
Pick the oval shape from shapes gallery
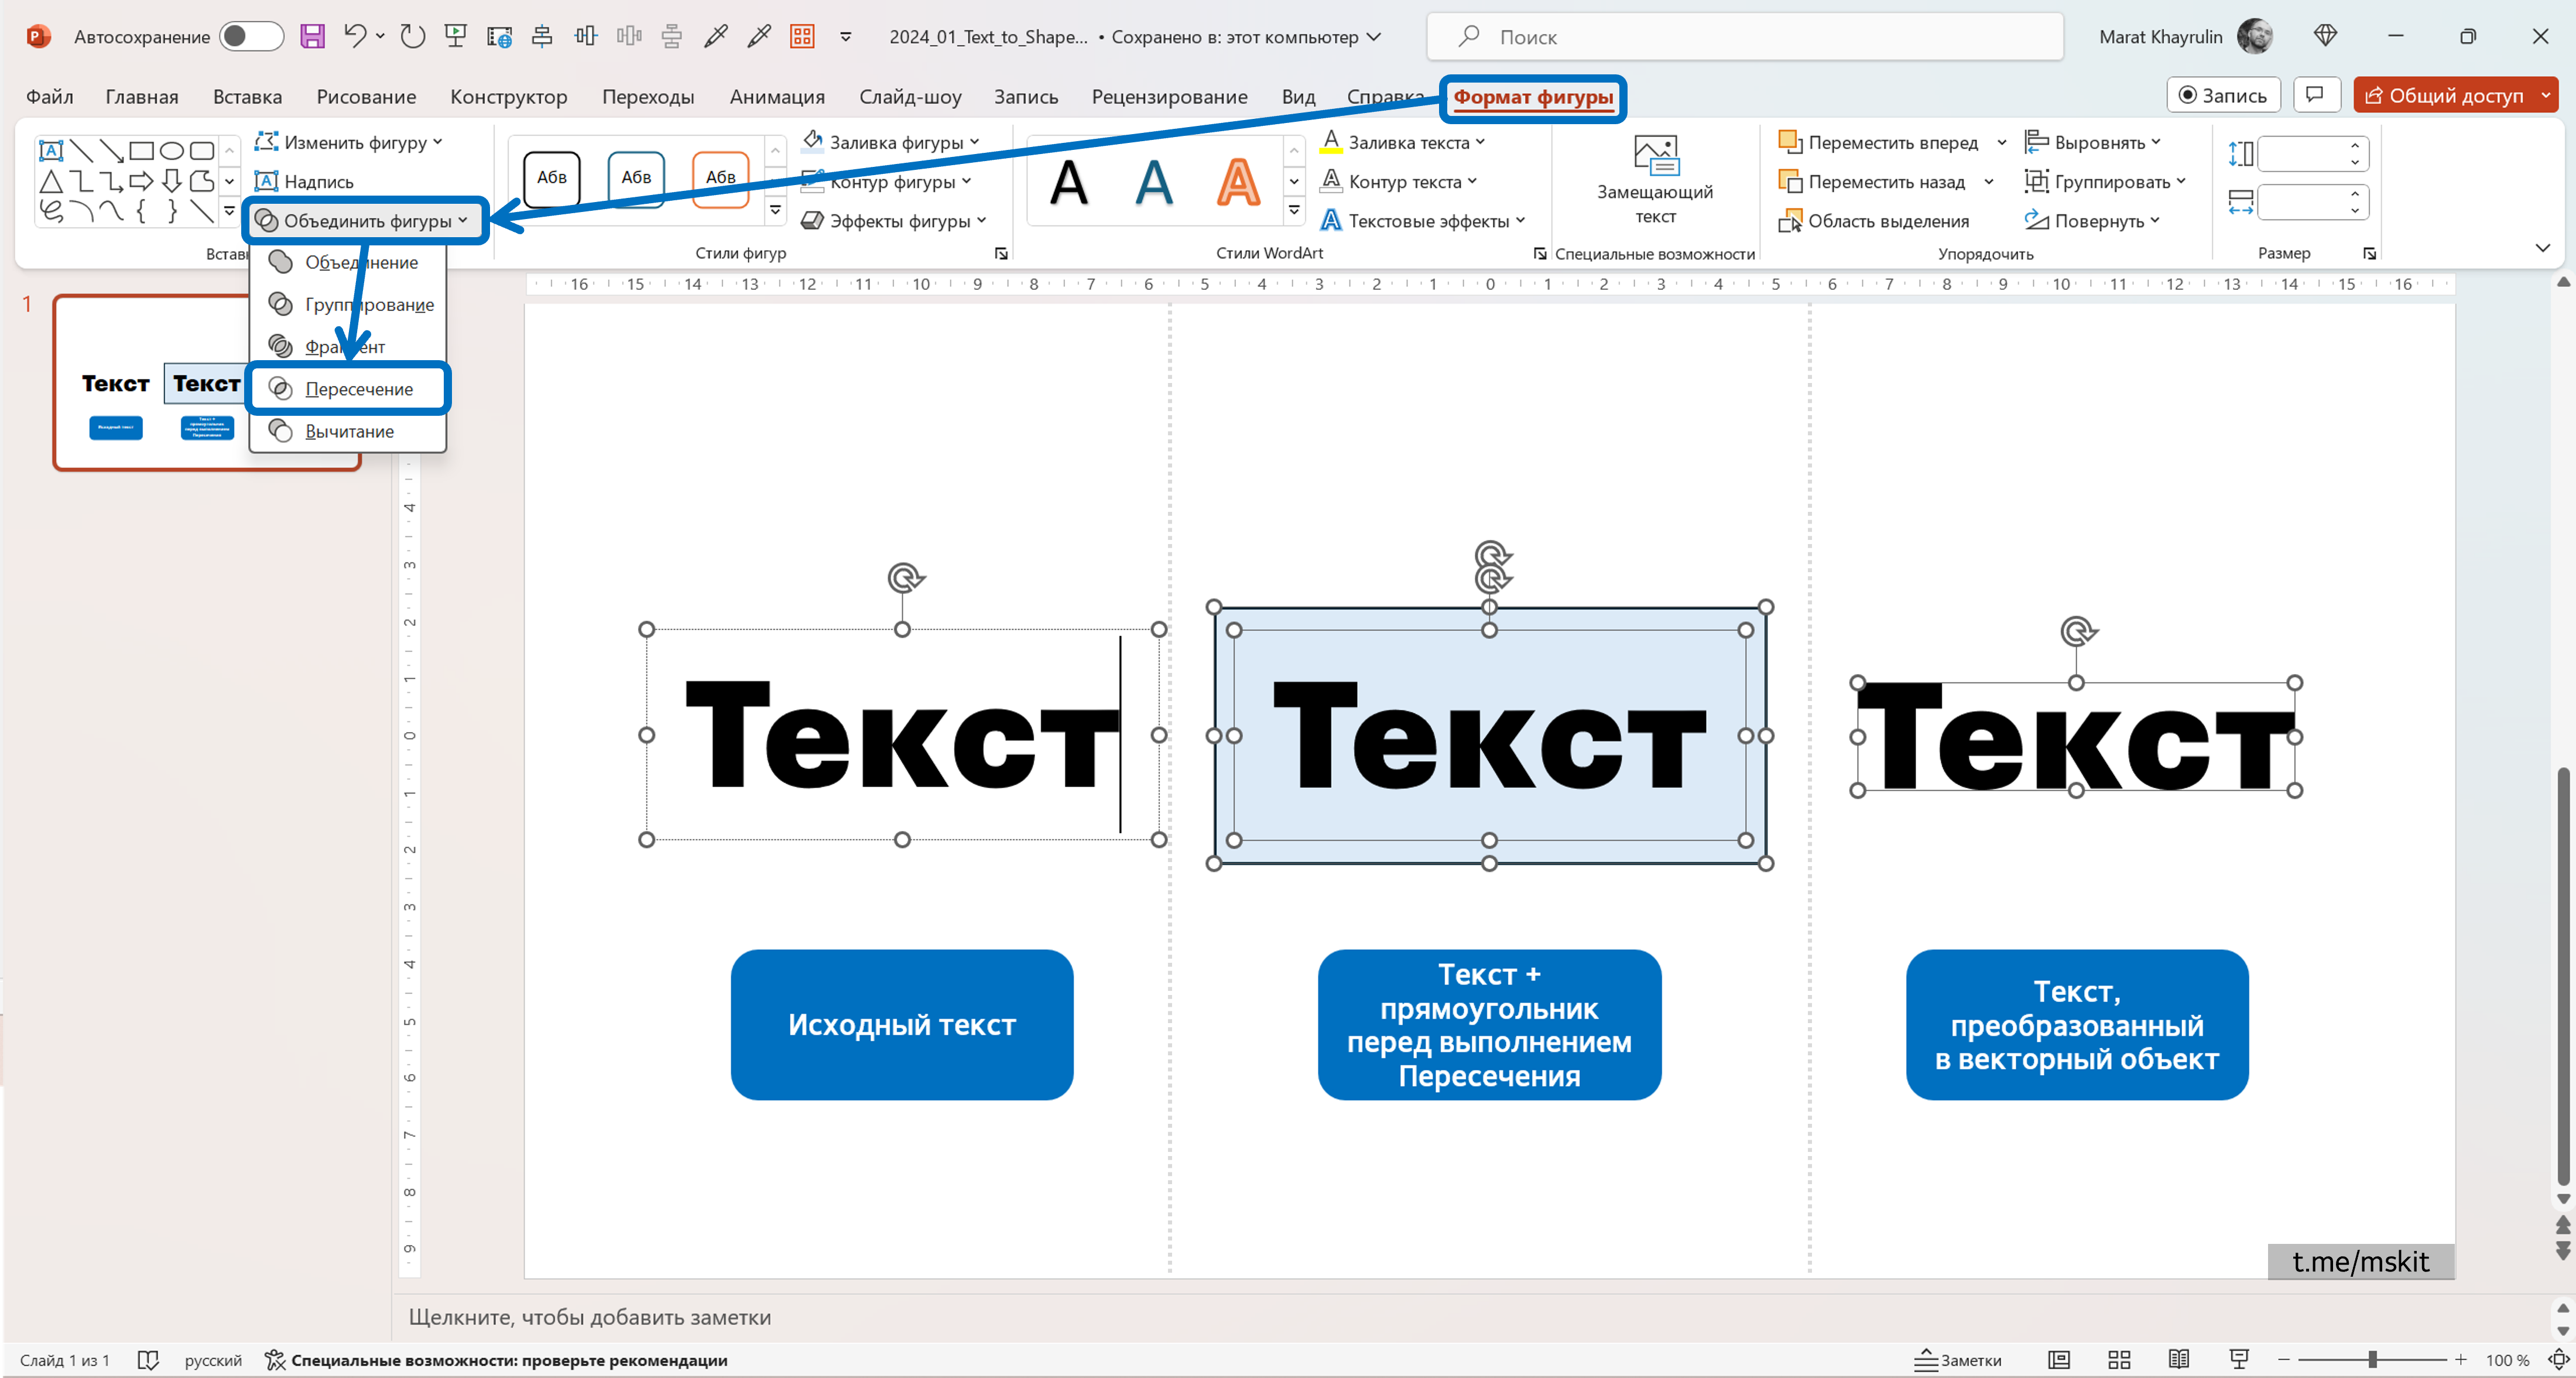[x=172, y=151]
